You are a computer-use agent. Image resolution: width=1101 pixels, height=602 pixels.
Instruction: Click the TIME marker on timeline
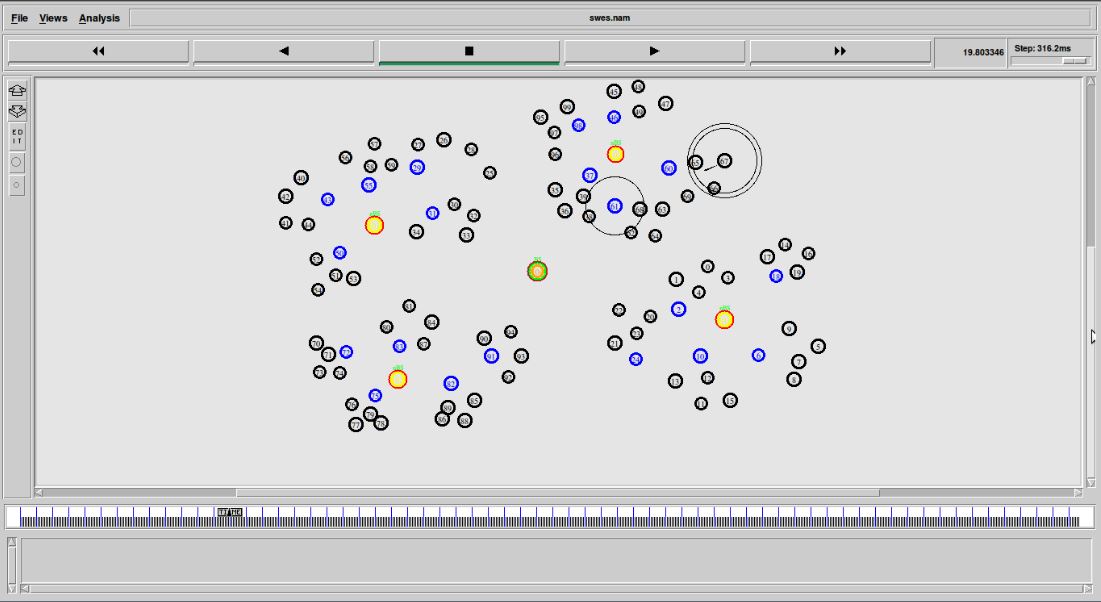pyautogui.click(x=230, y=512)
